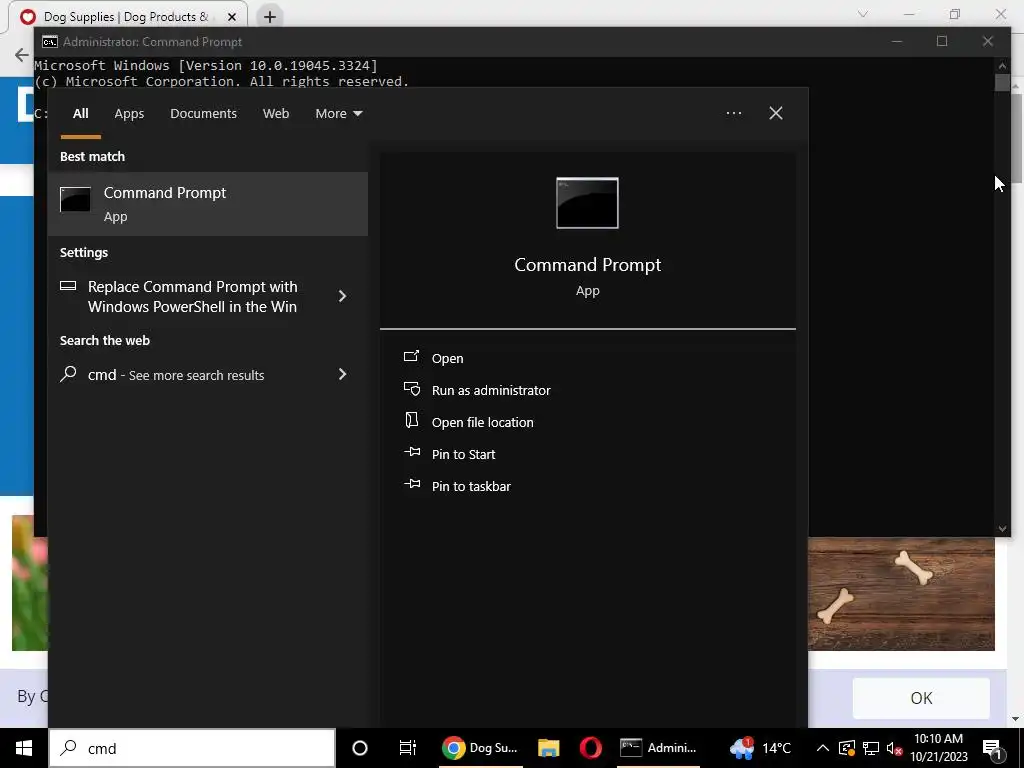
Task: Select the Dog Supplies browser tab
Action: point(127,17)
